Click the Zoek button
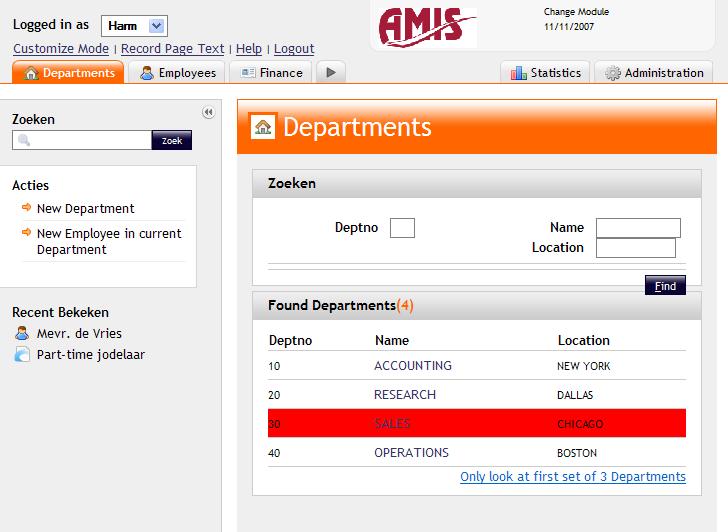Screen dimensions: 728x532 [x=172, y=140]
